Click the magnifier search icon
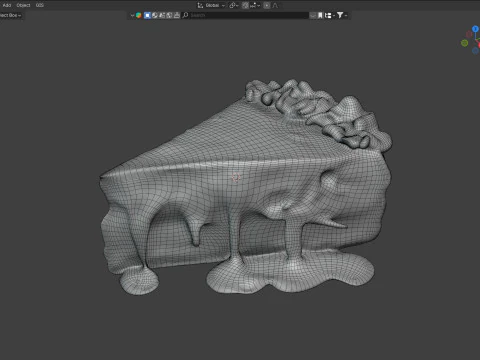480x360 pixels. point(185,15)
